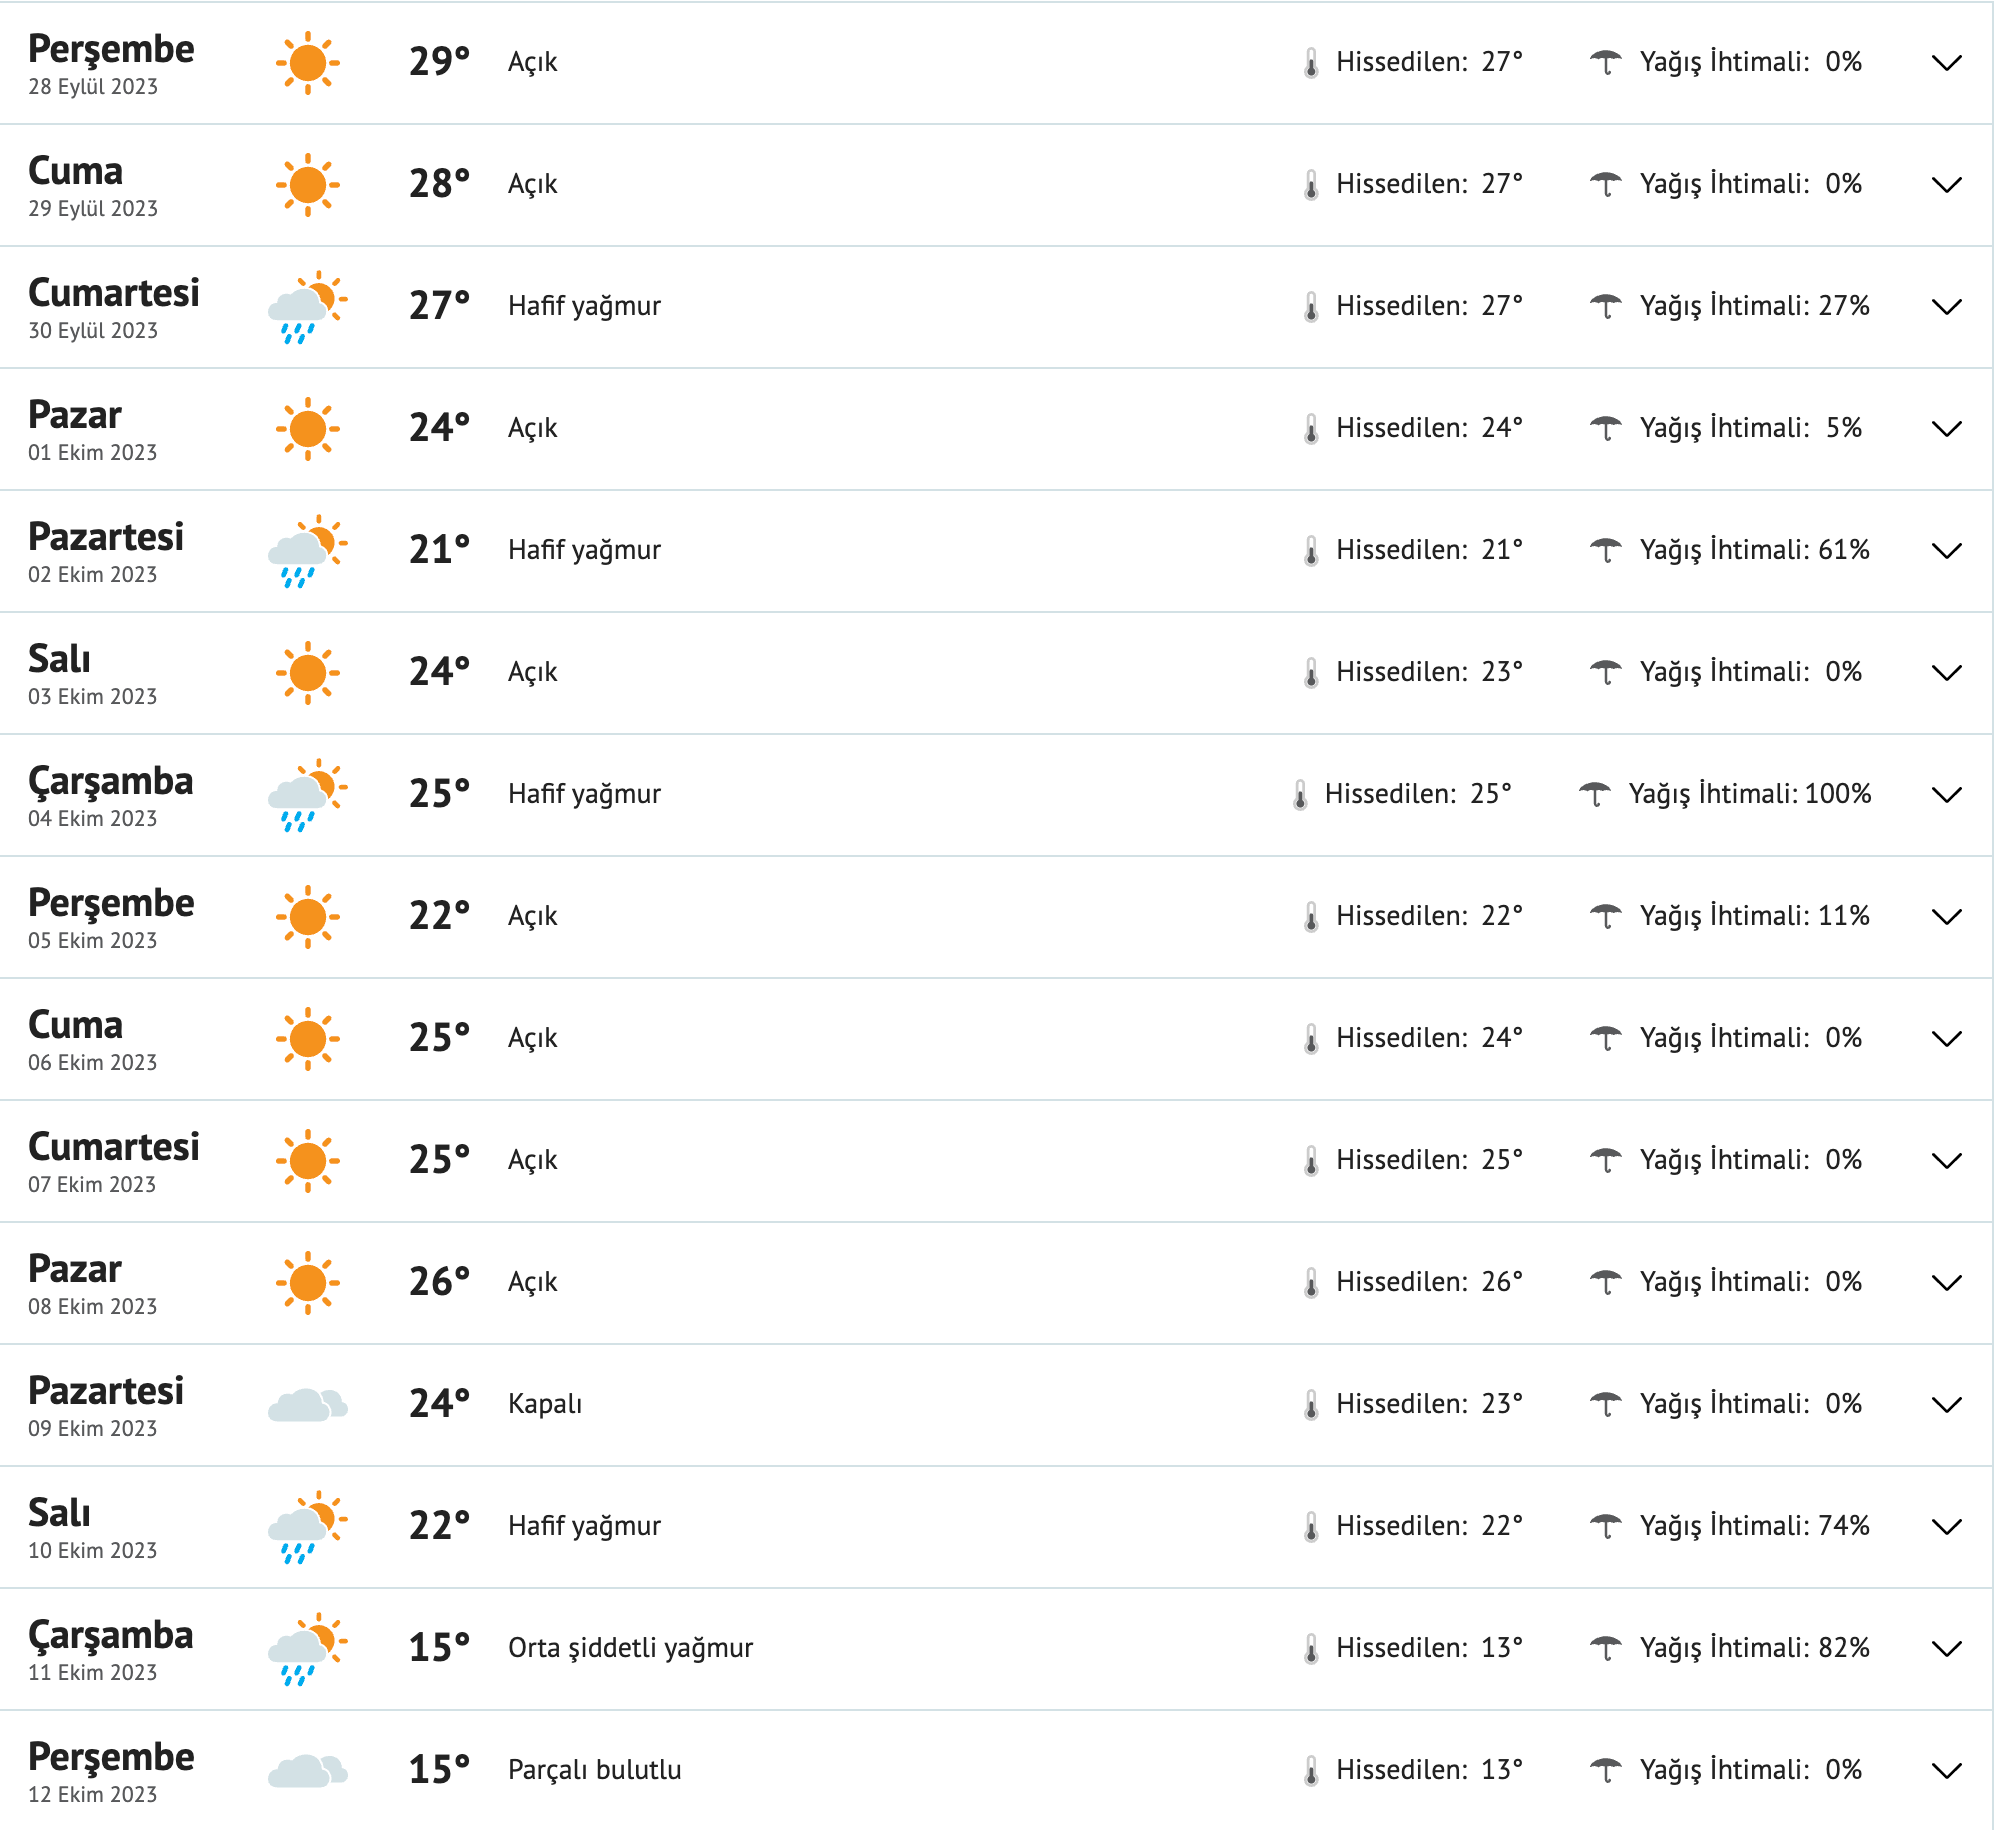
Task: Select the rain icon for Çarşamba 04 Ekim
Action: (x=307, y=793)
